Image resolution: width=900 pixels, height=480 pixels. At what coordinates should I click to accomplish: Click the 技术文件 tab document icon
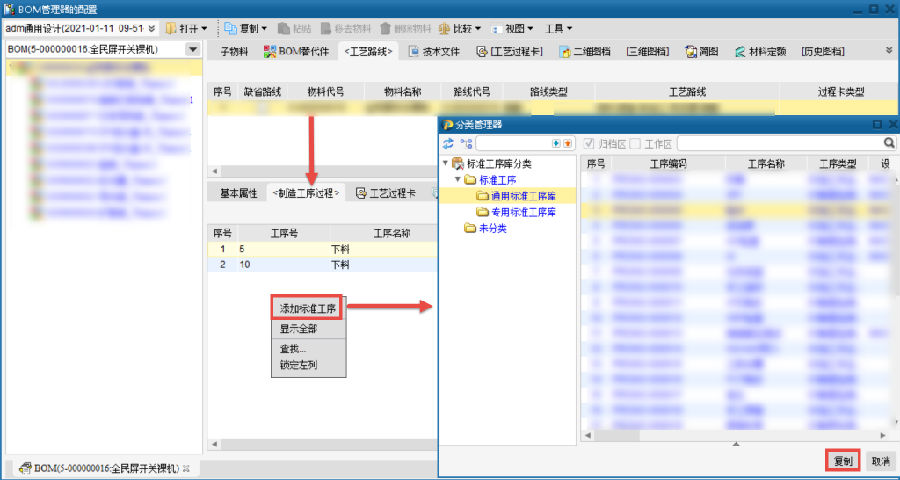point(413,51)
